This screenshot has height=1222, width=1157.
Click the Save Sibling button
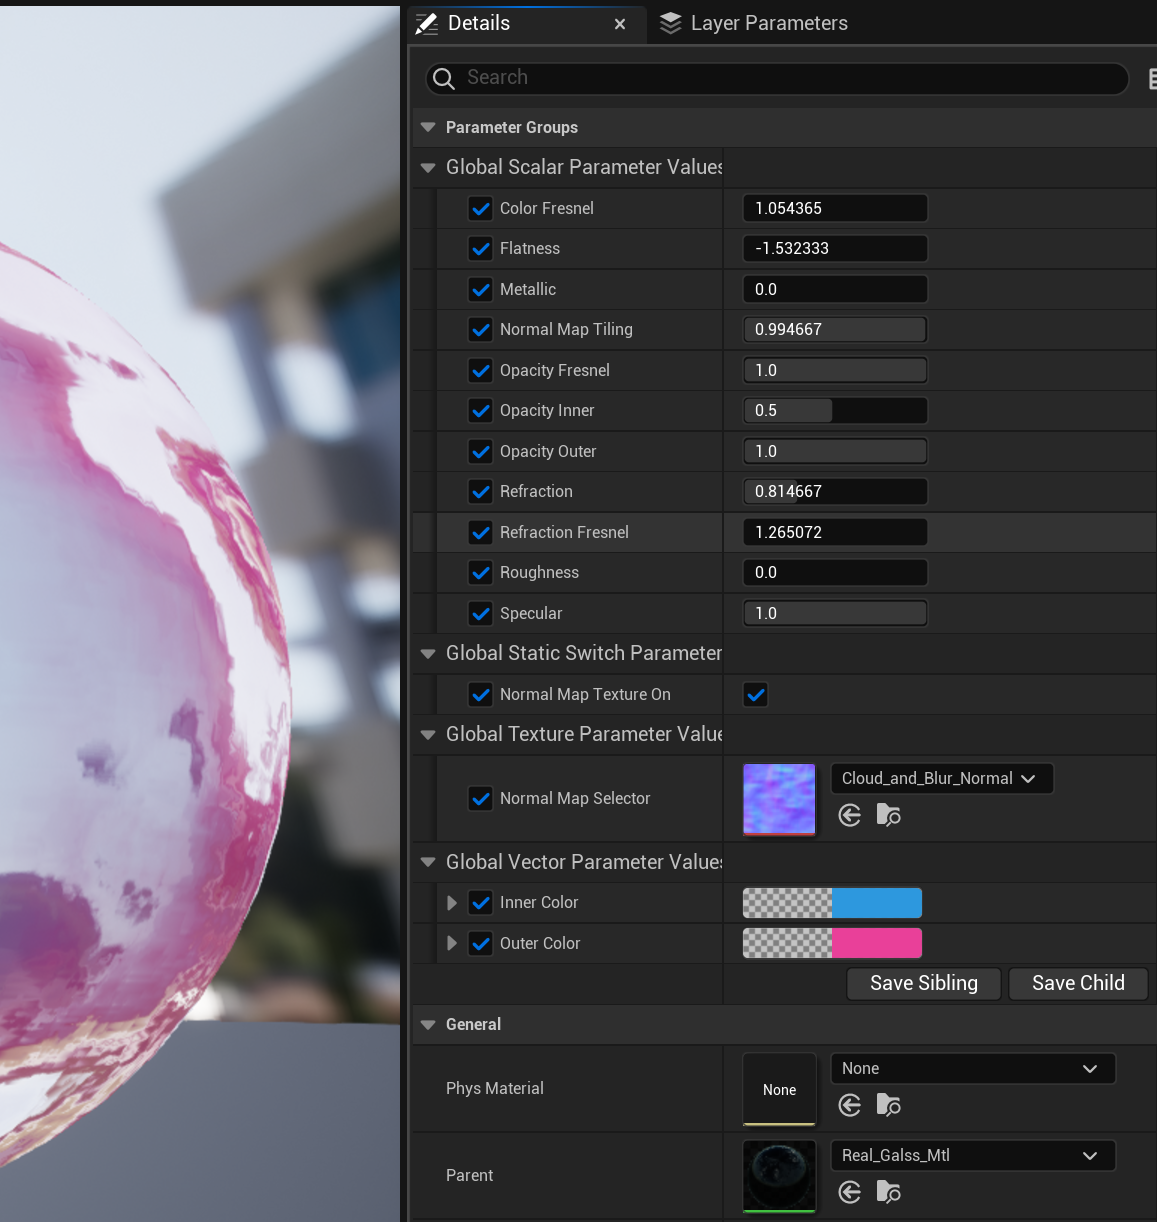coord(924,983)
